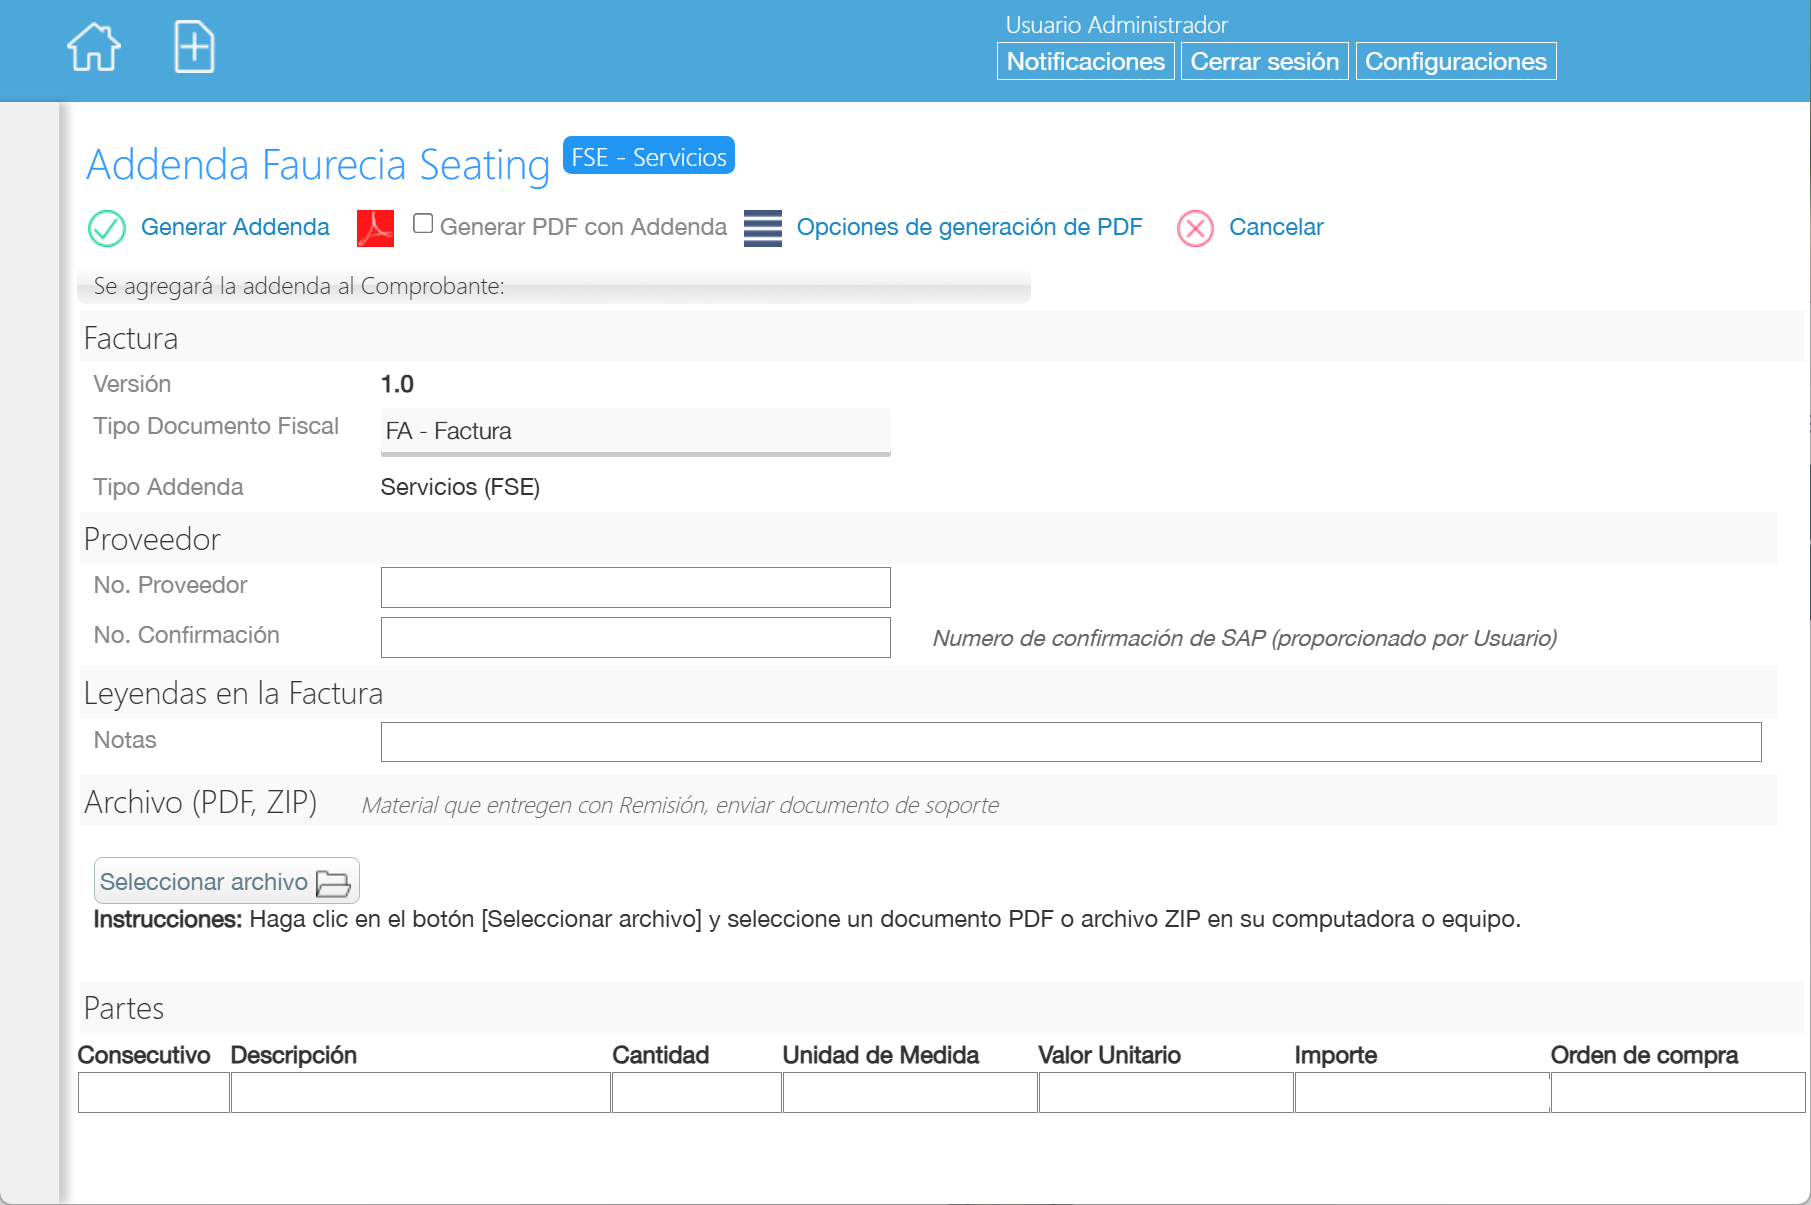Image resolution: width=1811 pixels, height=1205 pixels.
Task: Click the red PDF icon
Action: point(375,228)
